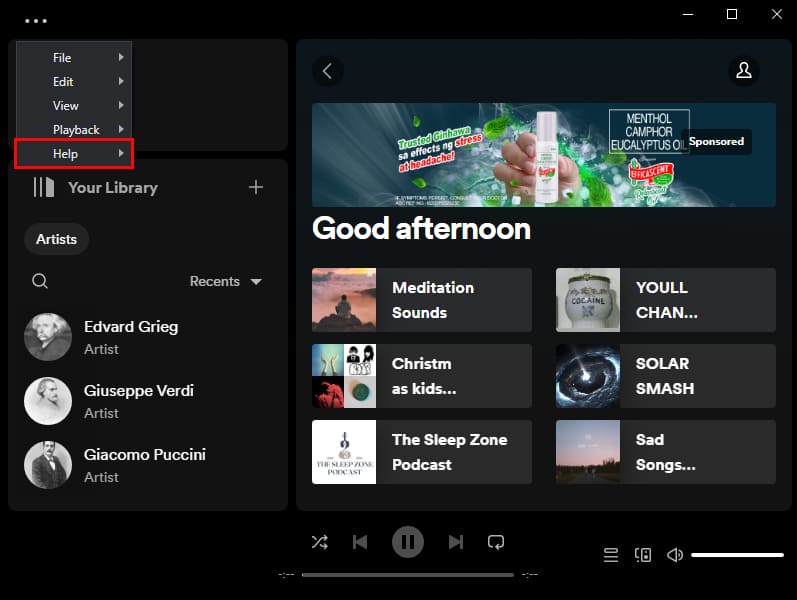Open the YOULL CHAN... playlist cover art

tap(588, 300)
